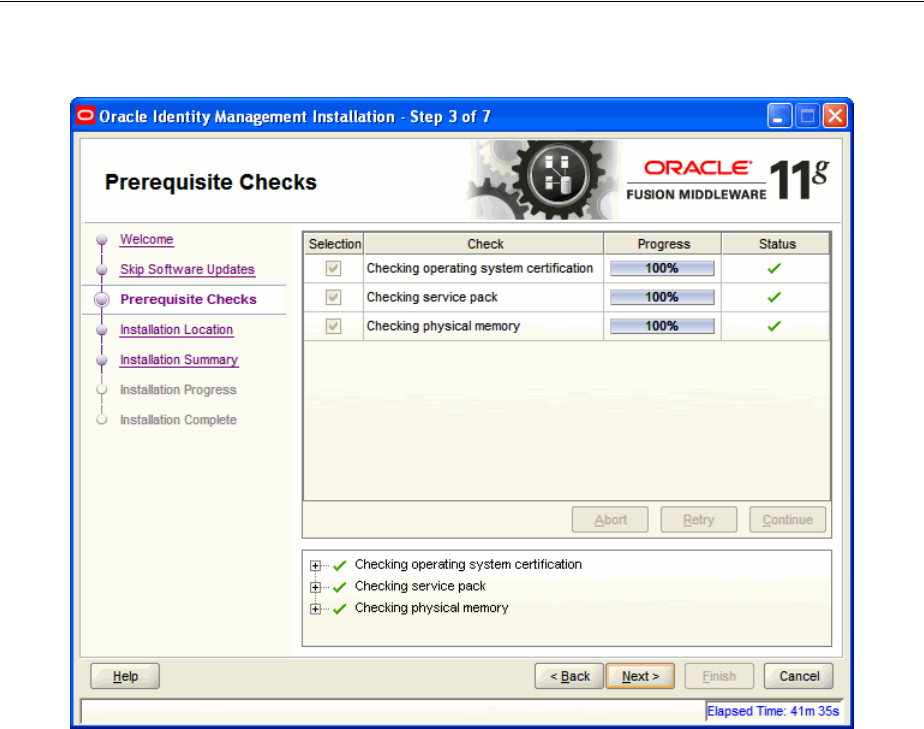This screenshot has width=924, height=729.
Task: Click the Continue button
Action: pos(787,520)
